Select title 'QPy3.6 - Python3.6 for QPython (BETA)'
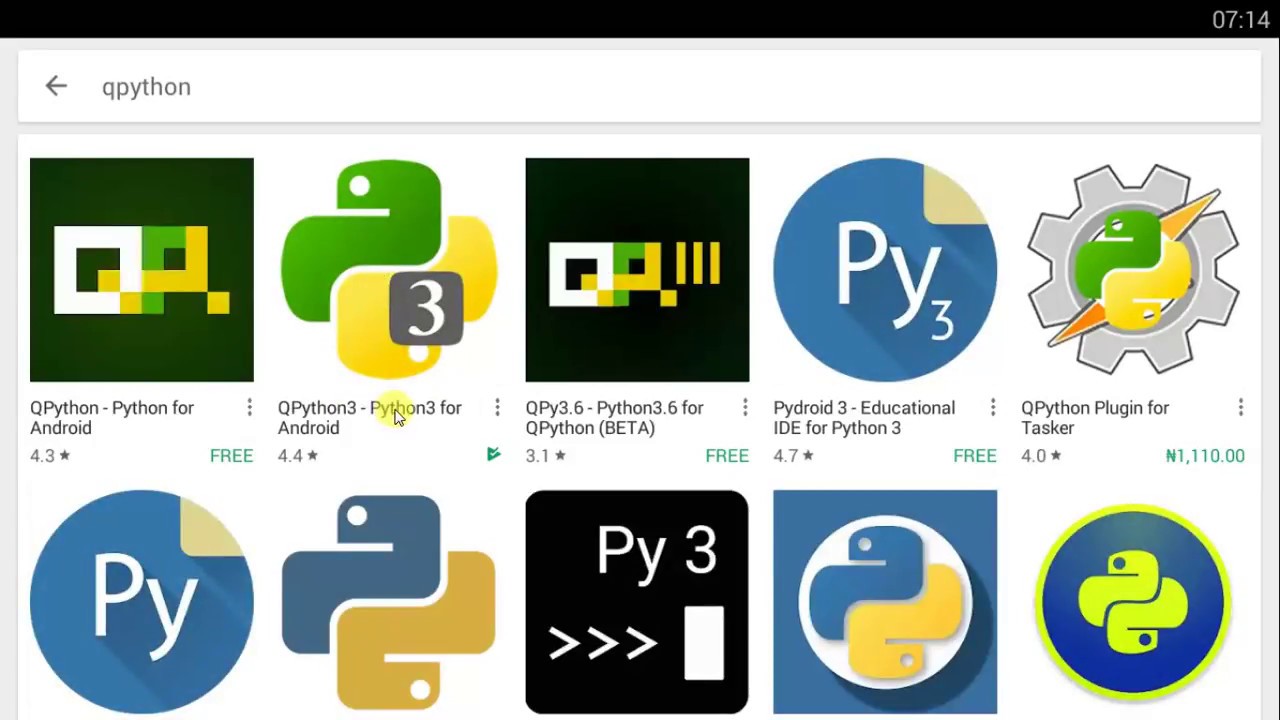Image resolution: width=1280 pixels, height=720 pixels. 615,418
